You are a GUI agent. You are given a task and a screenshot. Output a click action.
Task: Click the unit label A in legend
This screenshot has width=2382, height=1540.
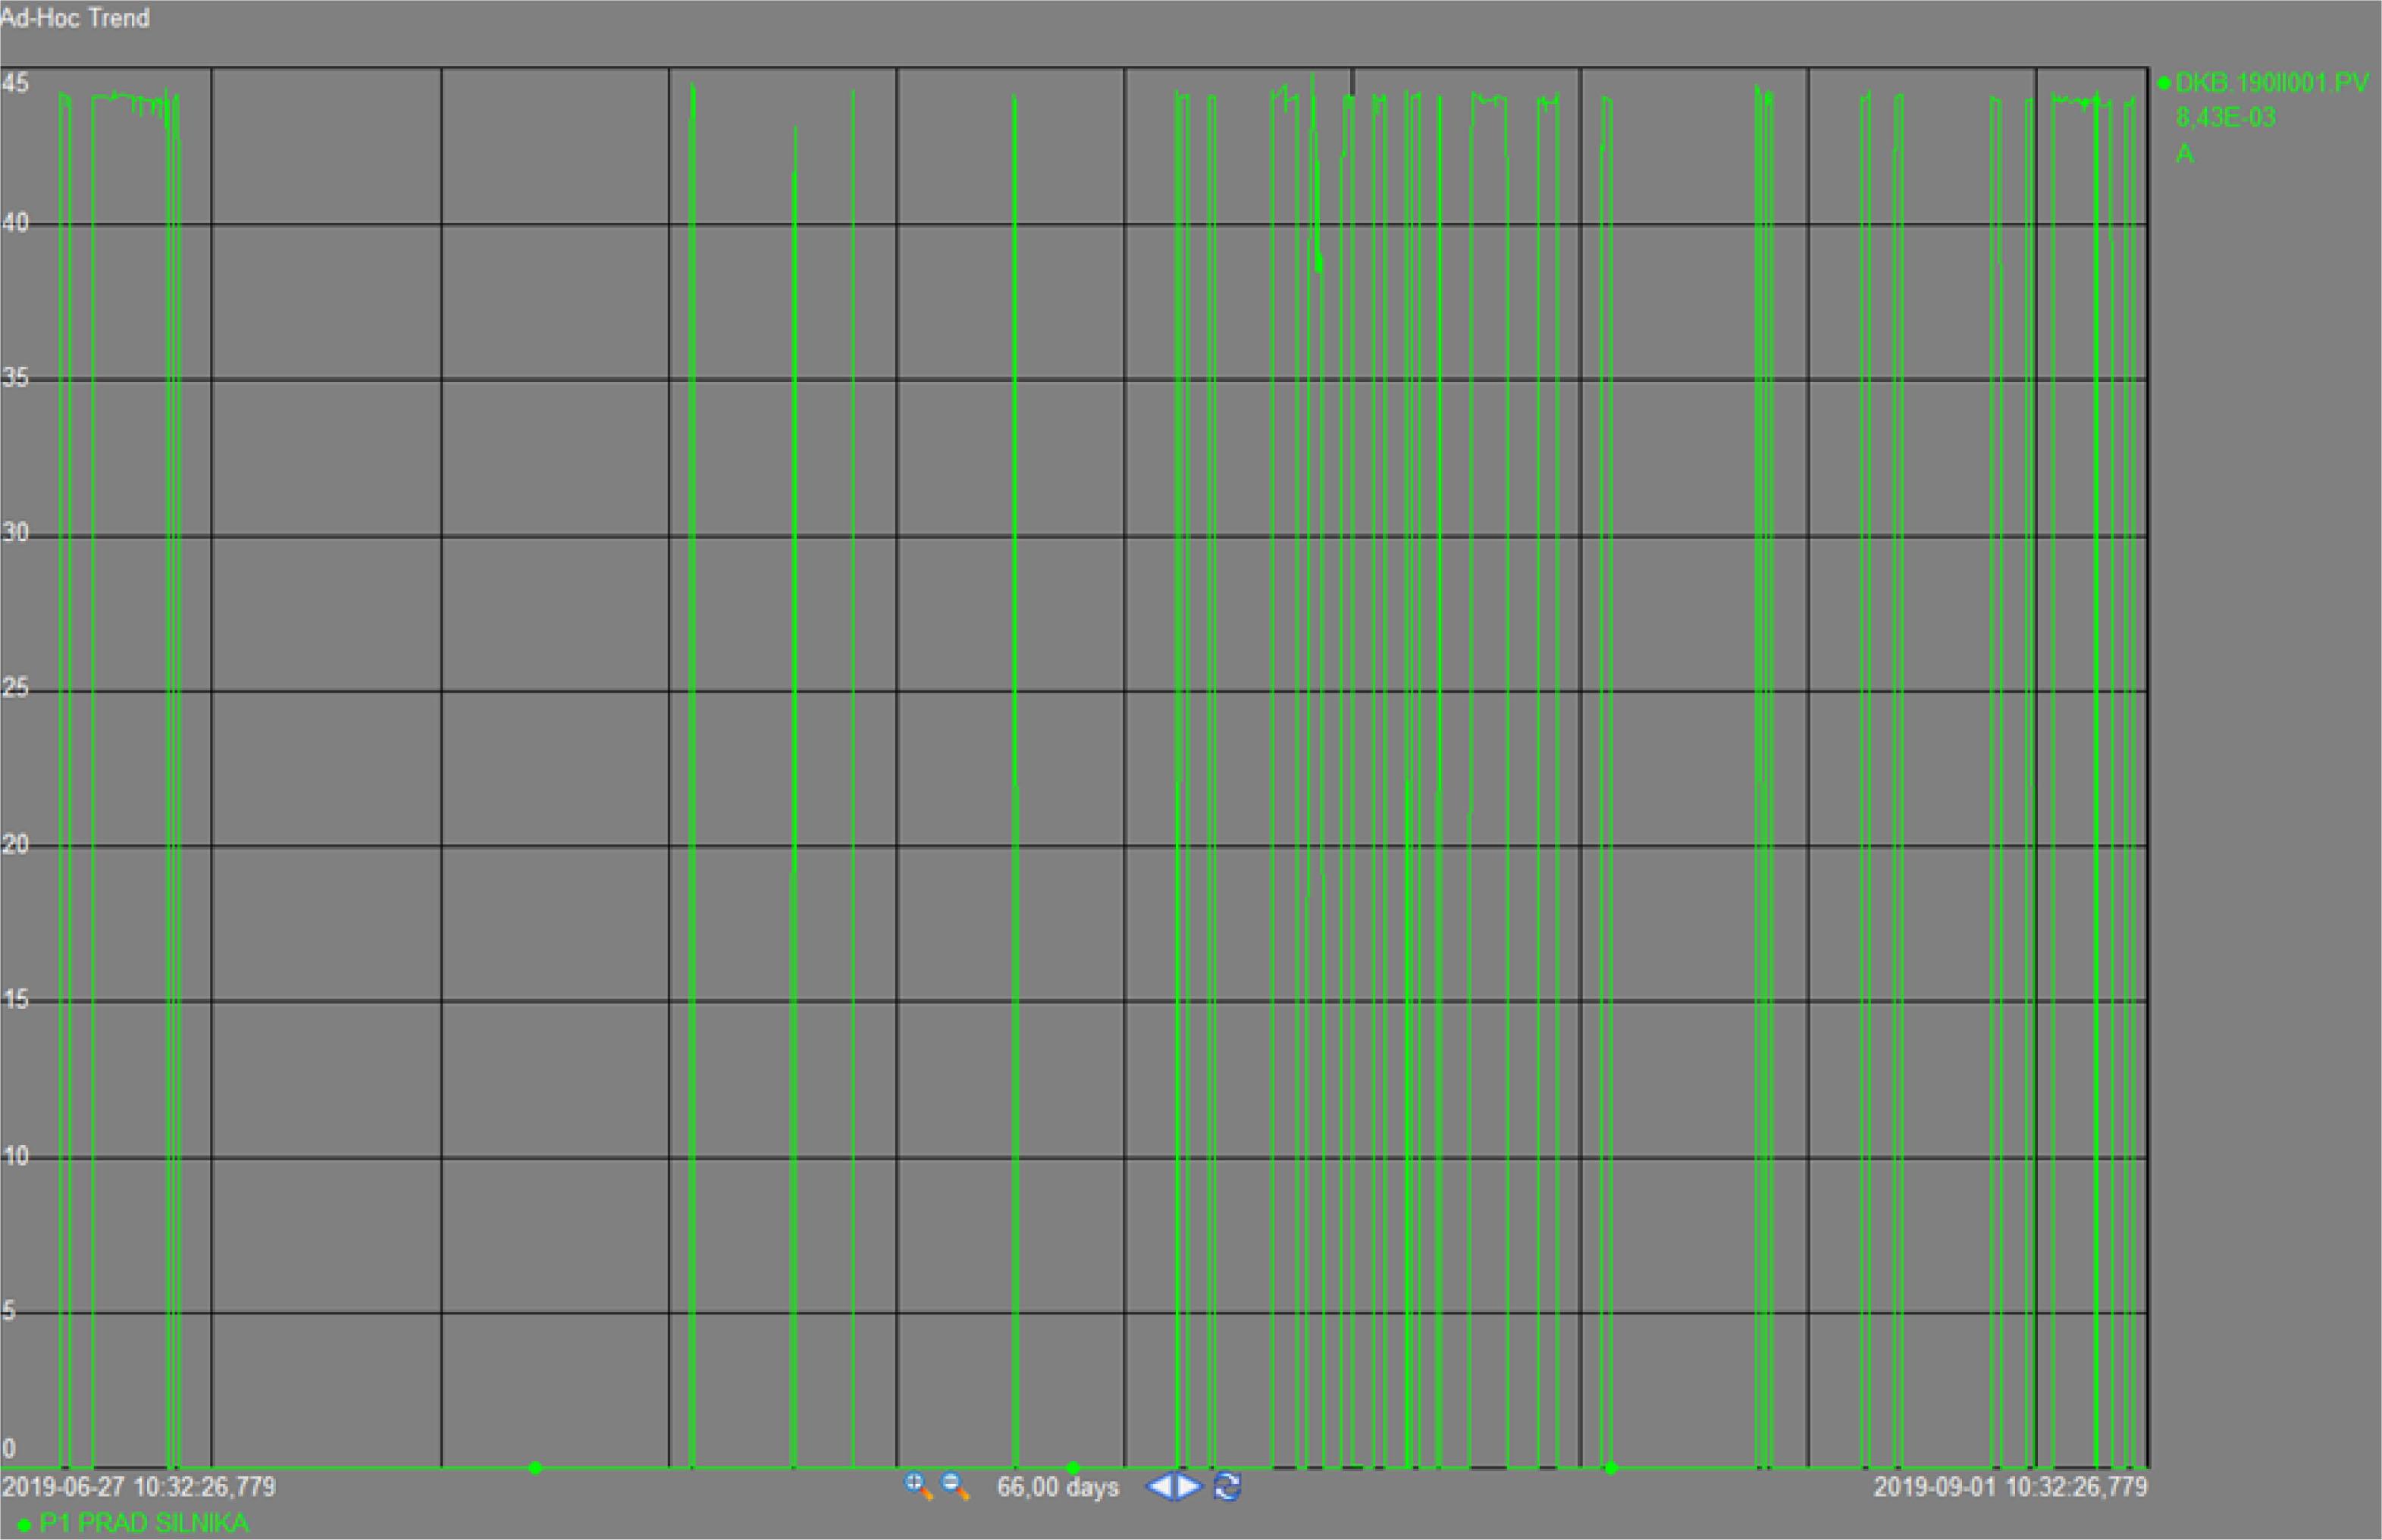click(x=2184, y=154)
